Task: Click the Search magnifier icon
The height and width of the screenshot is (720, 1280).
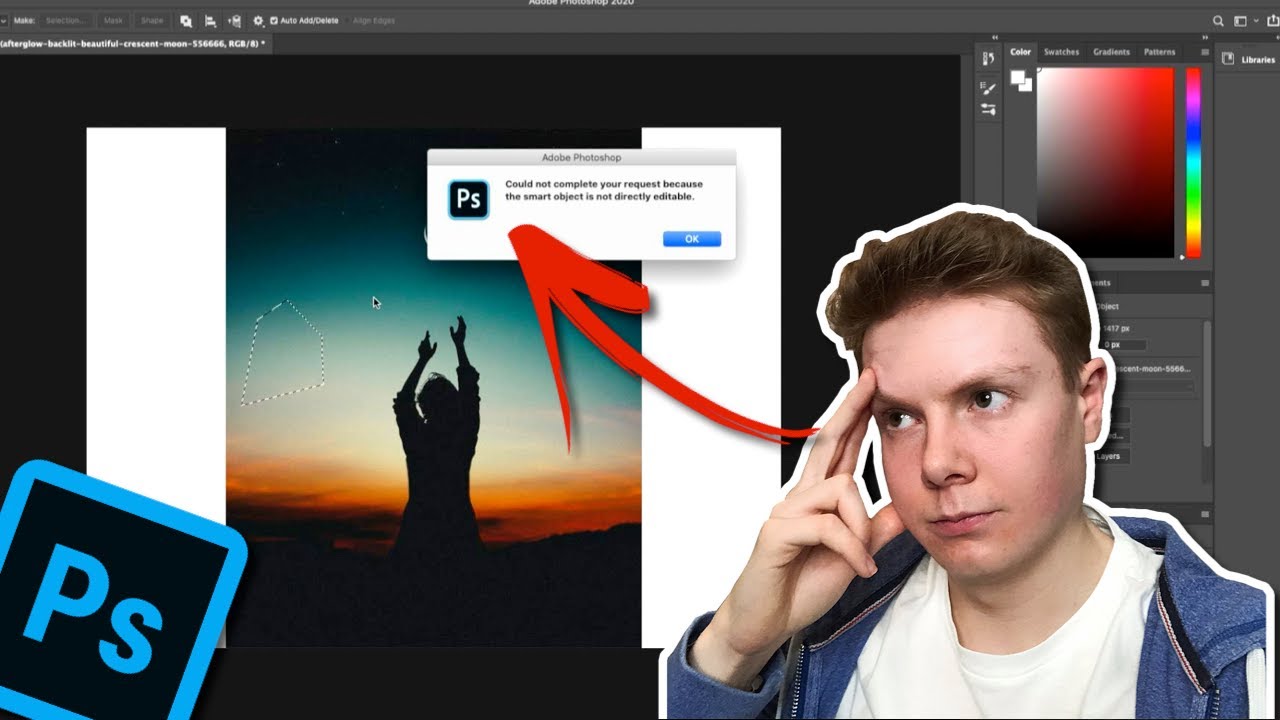Action: click(1218, 20)
